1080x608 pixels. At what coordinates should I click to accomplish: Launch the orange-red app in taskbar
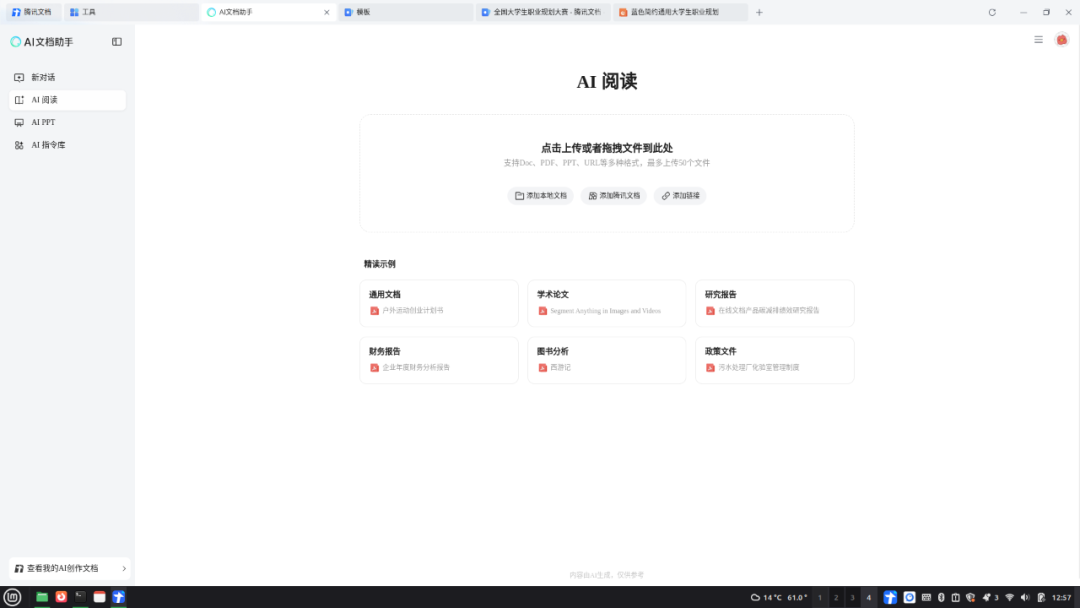(61, 597)
